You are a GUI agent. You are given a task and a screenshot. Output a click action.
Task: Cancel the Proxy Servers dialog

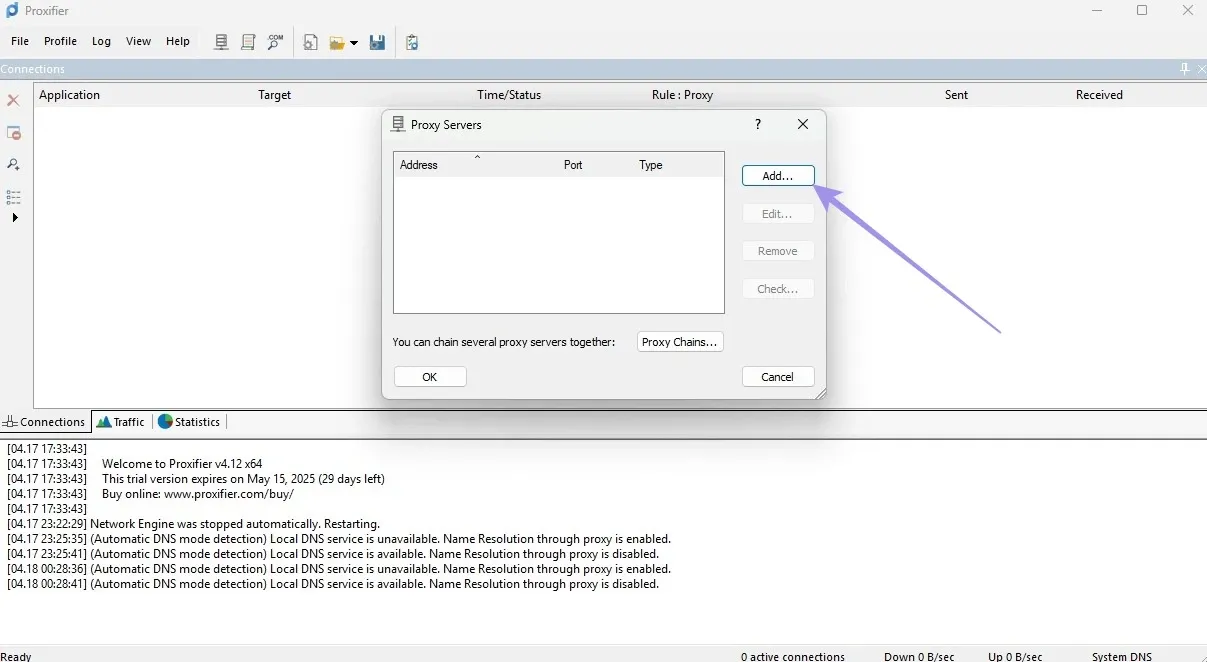(x=778, y=377)
